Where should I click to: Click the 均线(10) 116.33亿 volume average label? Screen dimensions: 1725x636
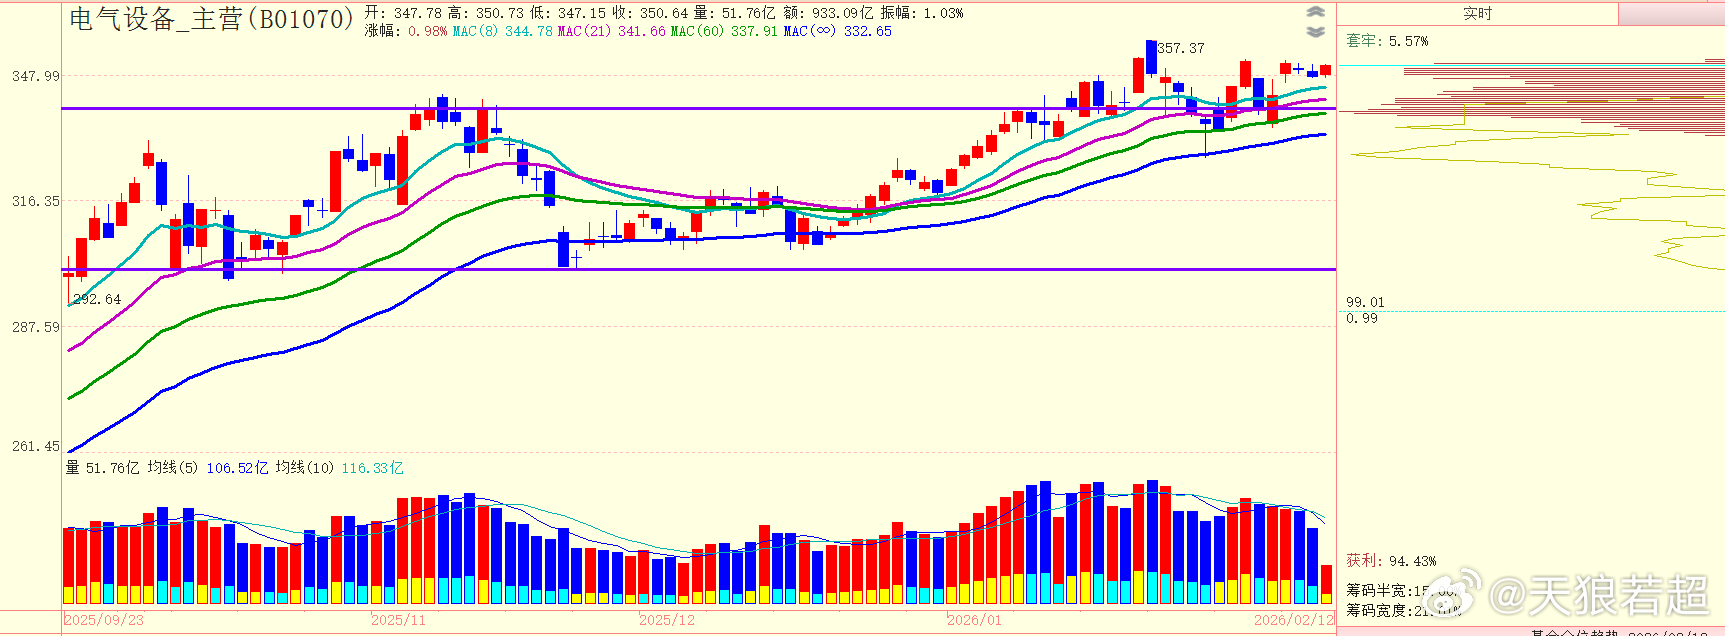click(x=340, y=467)
